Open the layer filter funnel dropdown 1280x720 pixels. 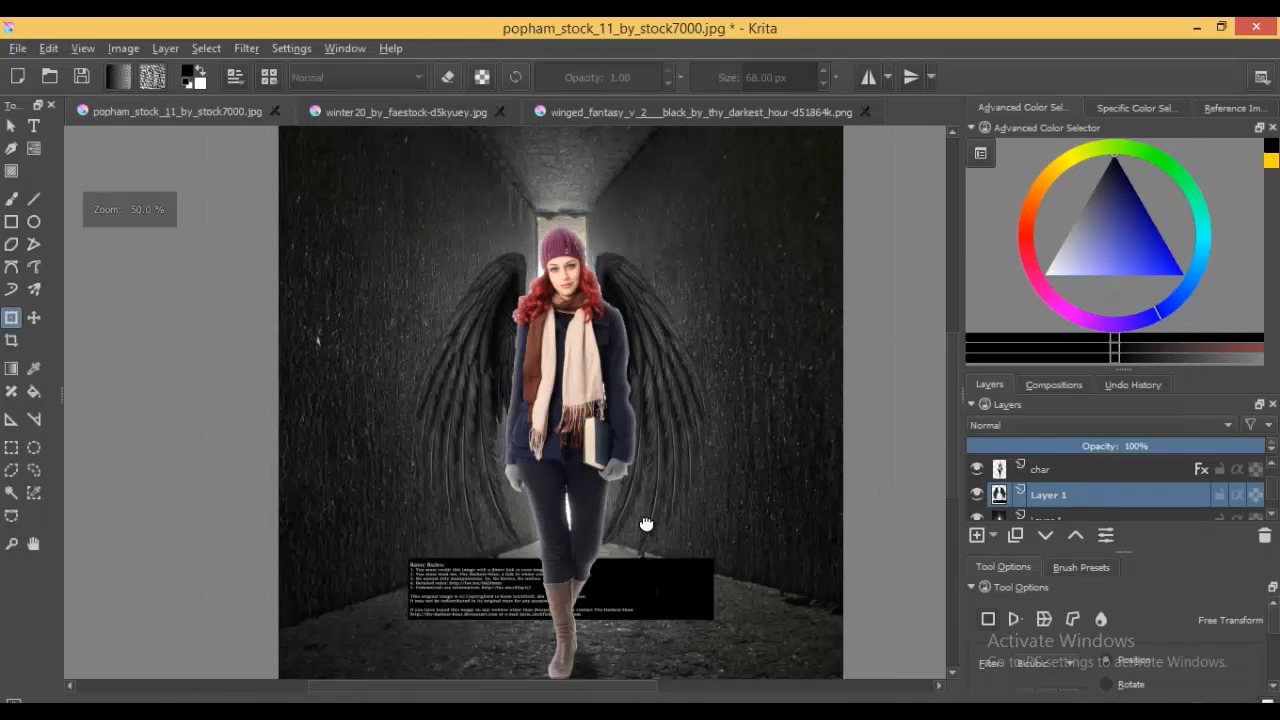[1256, 425]
